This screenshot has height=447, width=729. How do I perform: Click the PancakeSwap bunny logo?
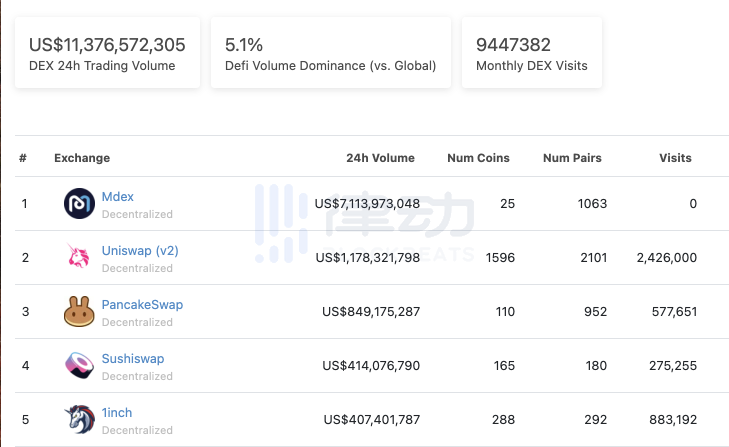pyautogui.click(x=79, y=311)
